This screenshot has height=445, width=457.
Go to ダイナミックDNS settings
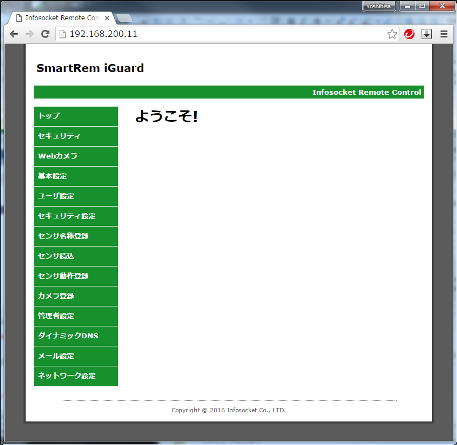tap(76, 336)
